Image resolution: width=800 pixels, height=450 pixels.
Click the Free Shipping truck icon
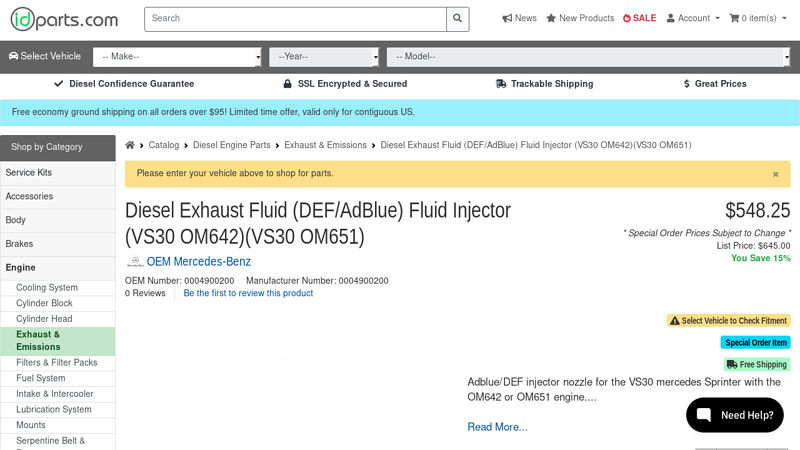coord(732,364)
